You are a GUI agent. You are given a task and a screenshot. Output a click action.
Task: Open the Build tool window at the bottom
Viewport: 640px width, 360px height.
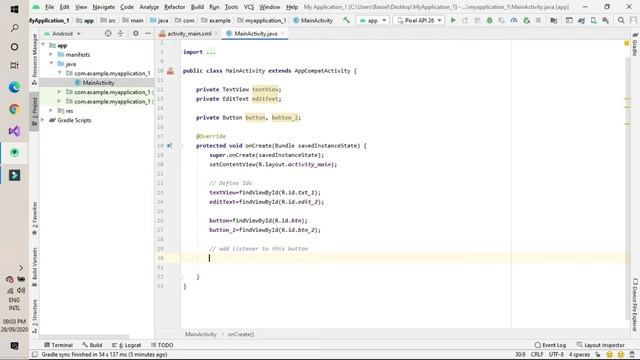[x=92, y=345]
